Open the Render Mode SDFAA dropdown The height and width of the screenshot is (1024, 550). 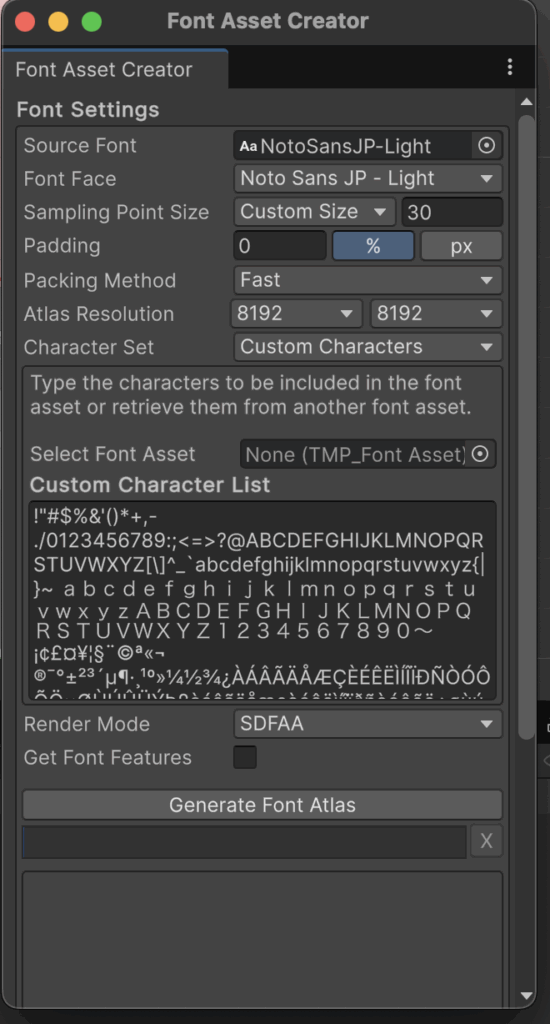pyautogui.click(x=368, y=724)
